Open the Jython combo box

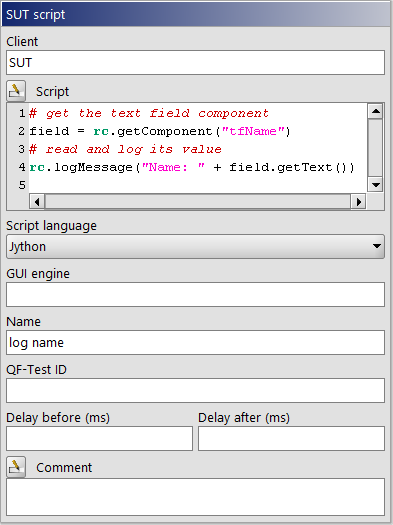[x=195, y=246]
